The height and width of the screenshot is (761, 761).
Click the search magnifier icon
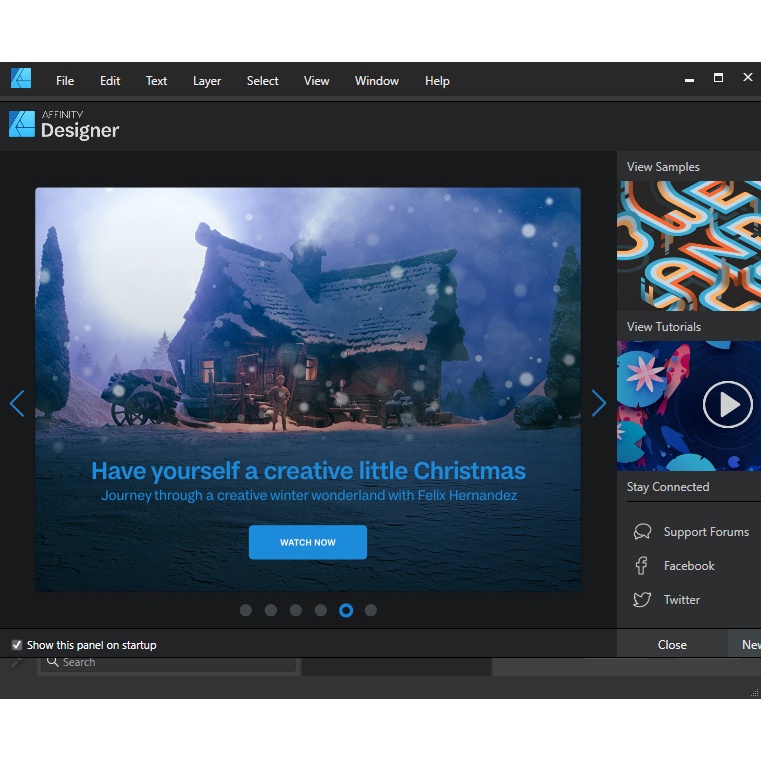53,661
